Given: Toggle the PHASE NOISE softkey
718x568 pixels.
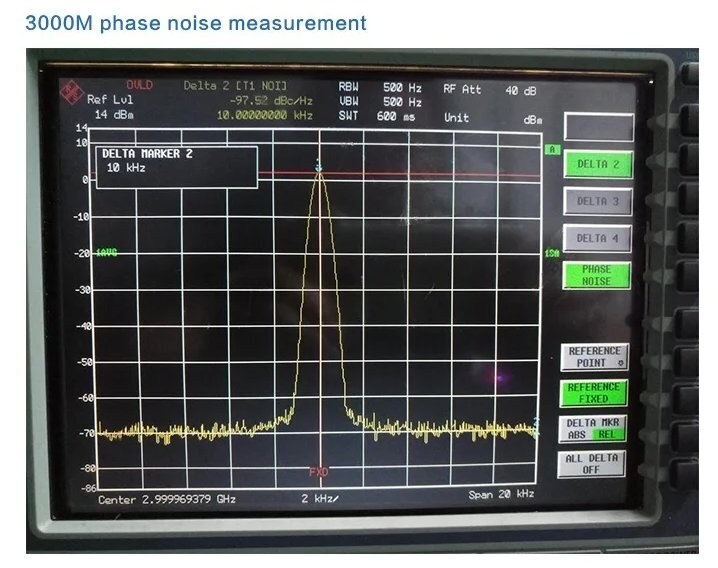Looking at the screenshot, I should (597, 275).
